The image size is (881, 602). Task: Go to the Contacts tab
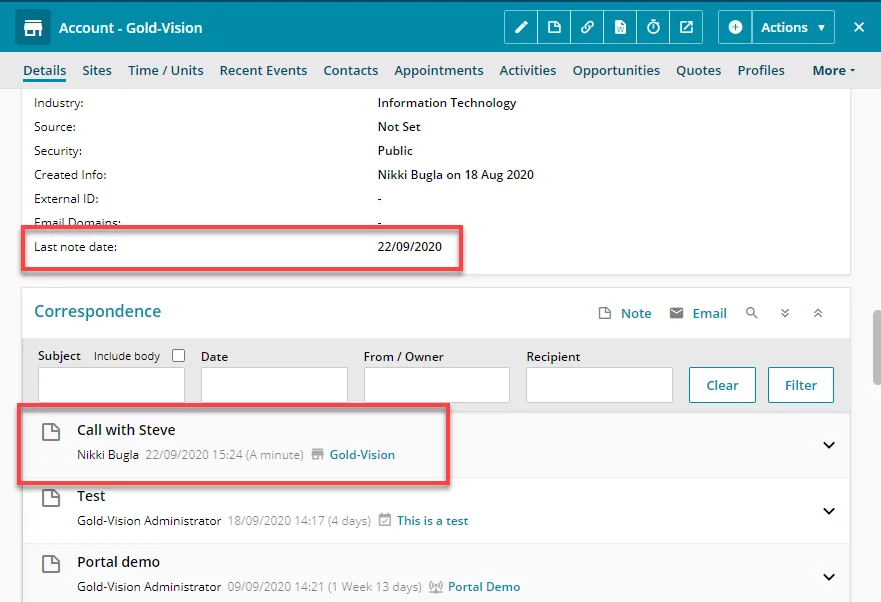pyautogui.click(x=351, y=70)
